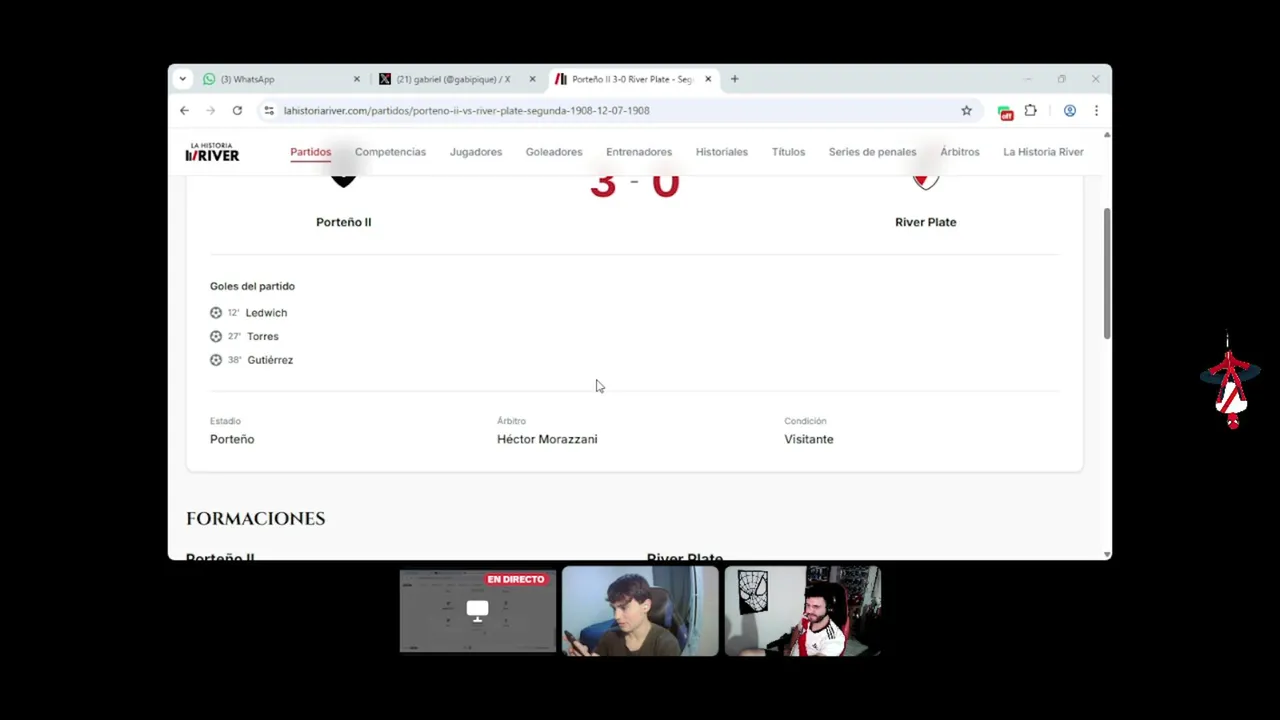Click the FORMACIONES heading
Viewport: 1280px width, 720px height.
(255, 518)
